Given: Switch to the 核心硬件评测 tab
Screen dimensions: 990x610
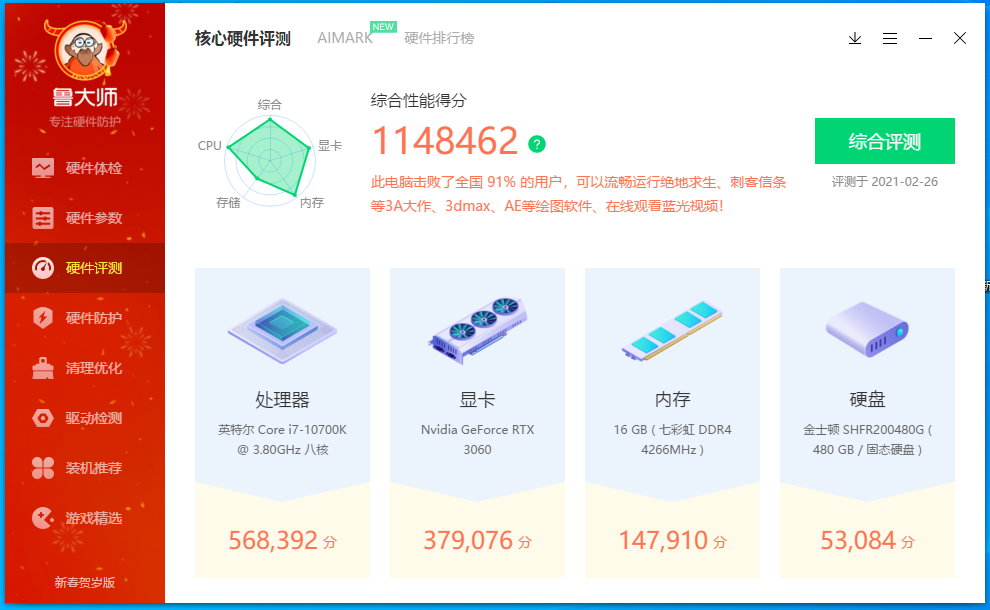Looking at the screenshot, I should coord(242,39).
